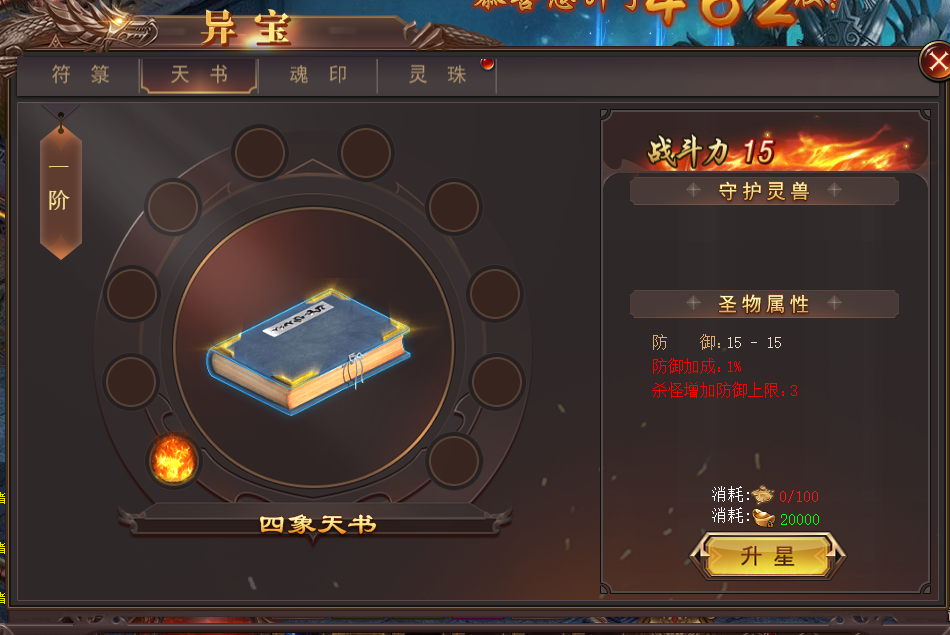The width and height of the screenshot is (950, 635).
Task: Click the 守护灵兽 section header
Action: click(x=764, y=191)
